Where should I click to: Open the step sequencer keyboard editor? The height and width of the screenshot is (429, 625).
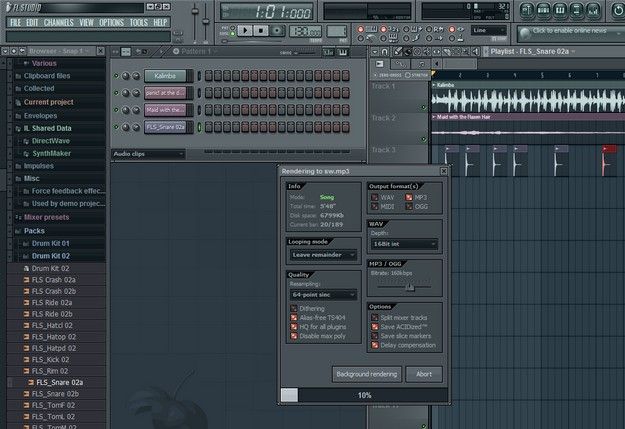coord(342,52)
